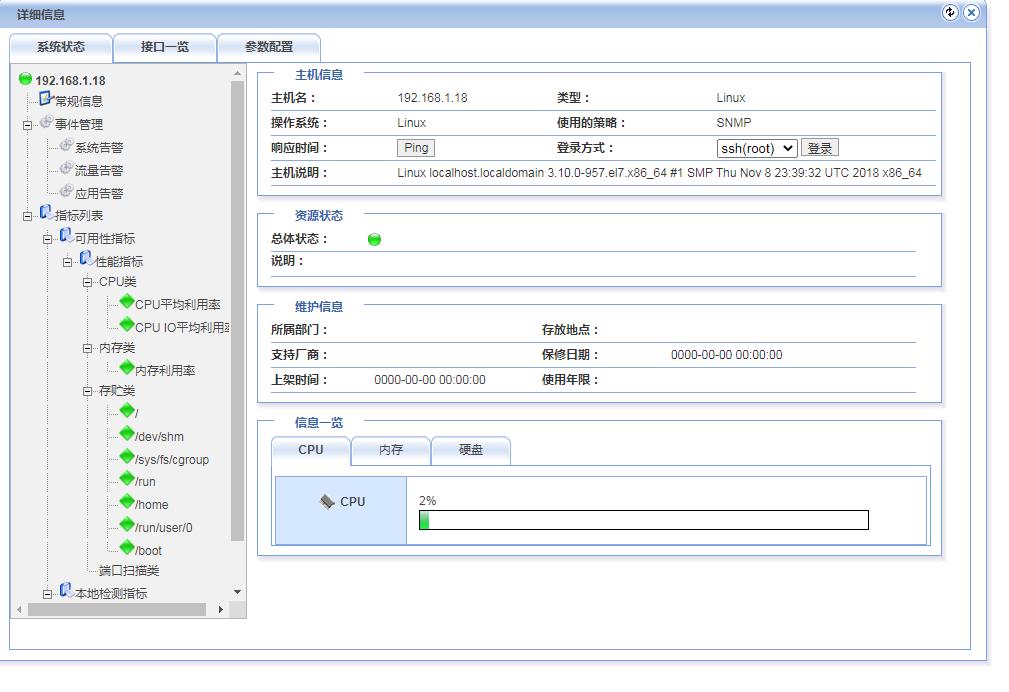Switch to the 接口一览 tab

tap(165, 47)
